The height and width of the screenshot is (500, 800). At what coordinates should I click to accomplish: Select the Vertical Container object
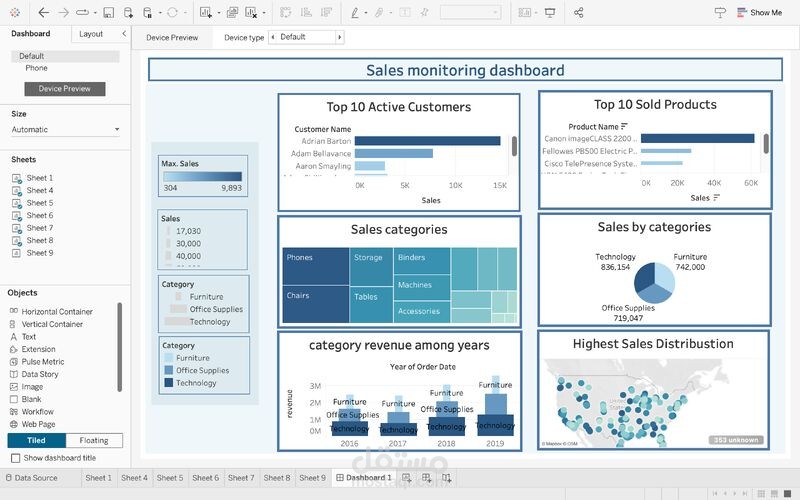[x=46, y=324]
